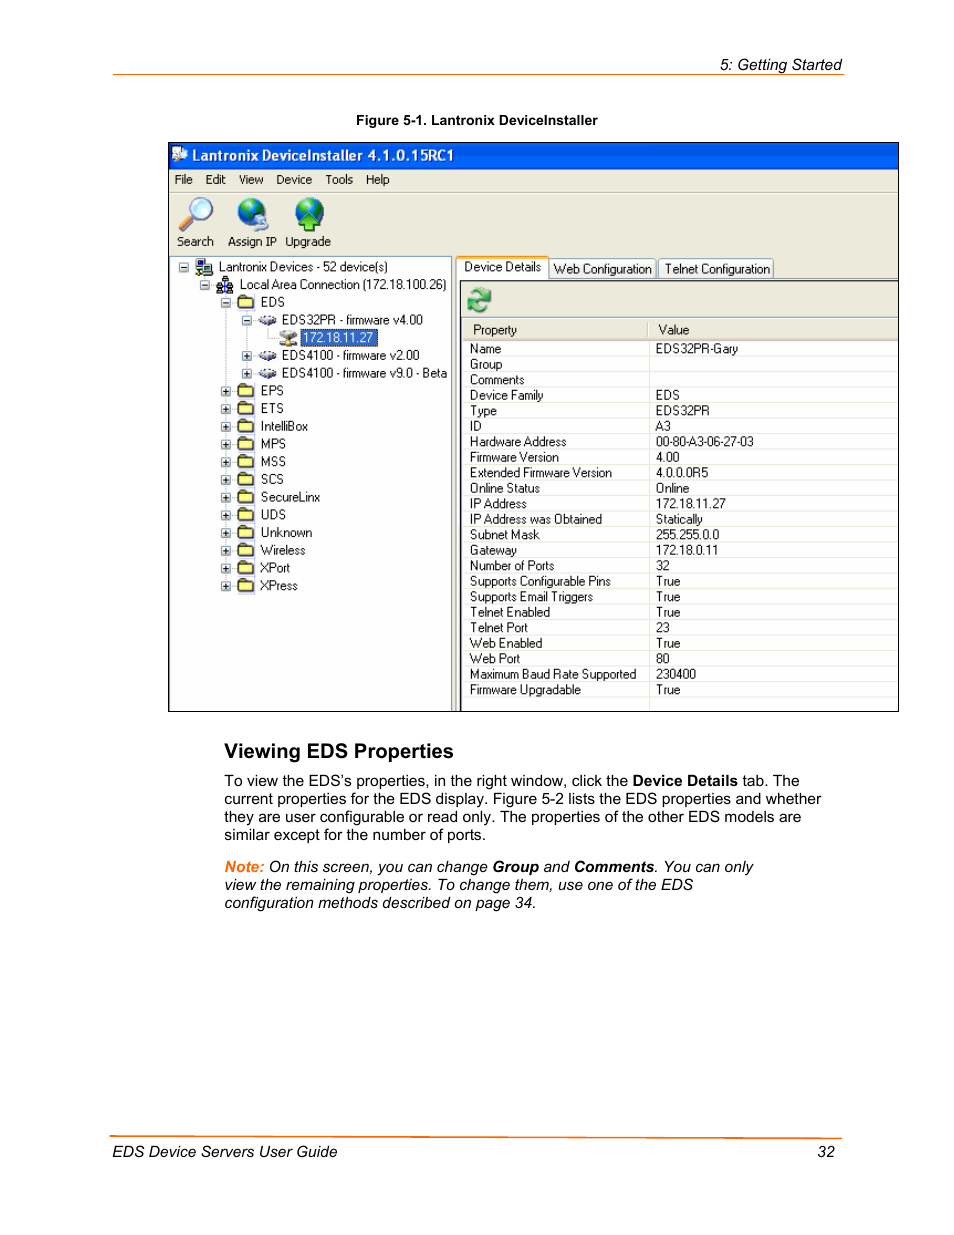Image resolution: width=954 pixels, height=1235 pixels.
Task: Click the Subnet Mask value 255.255.0.0
Action: point(687,535)
